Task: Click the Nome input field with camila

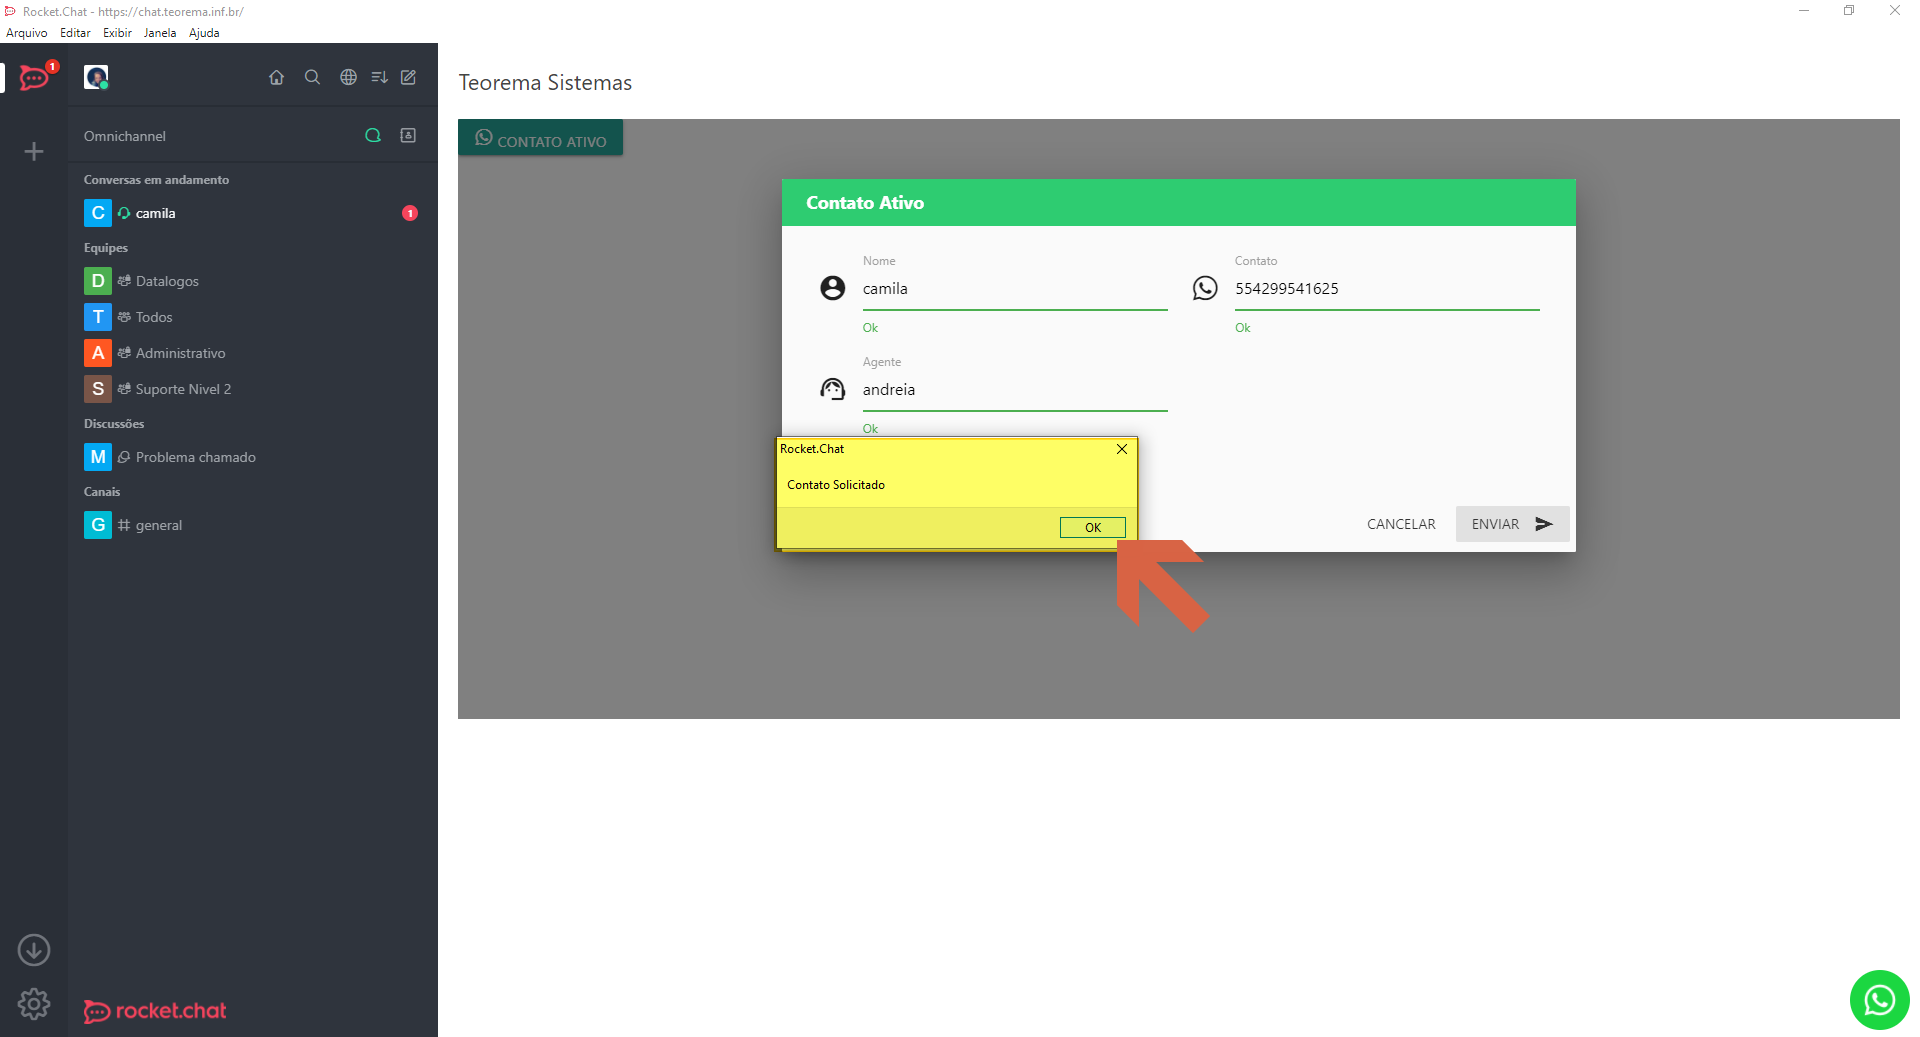Action: pos(1015,289)
